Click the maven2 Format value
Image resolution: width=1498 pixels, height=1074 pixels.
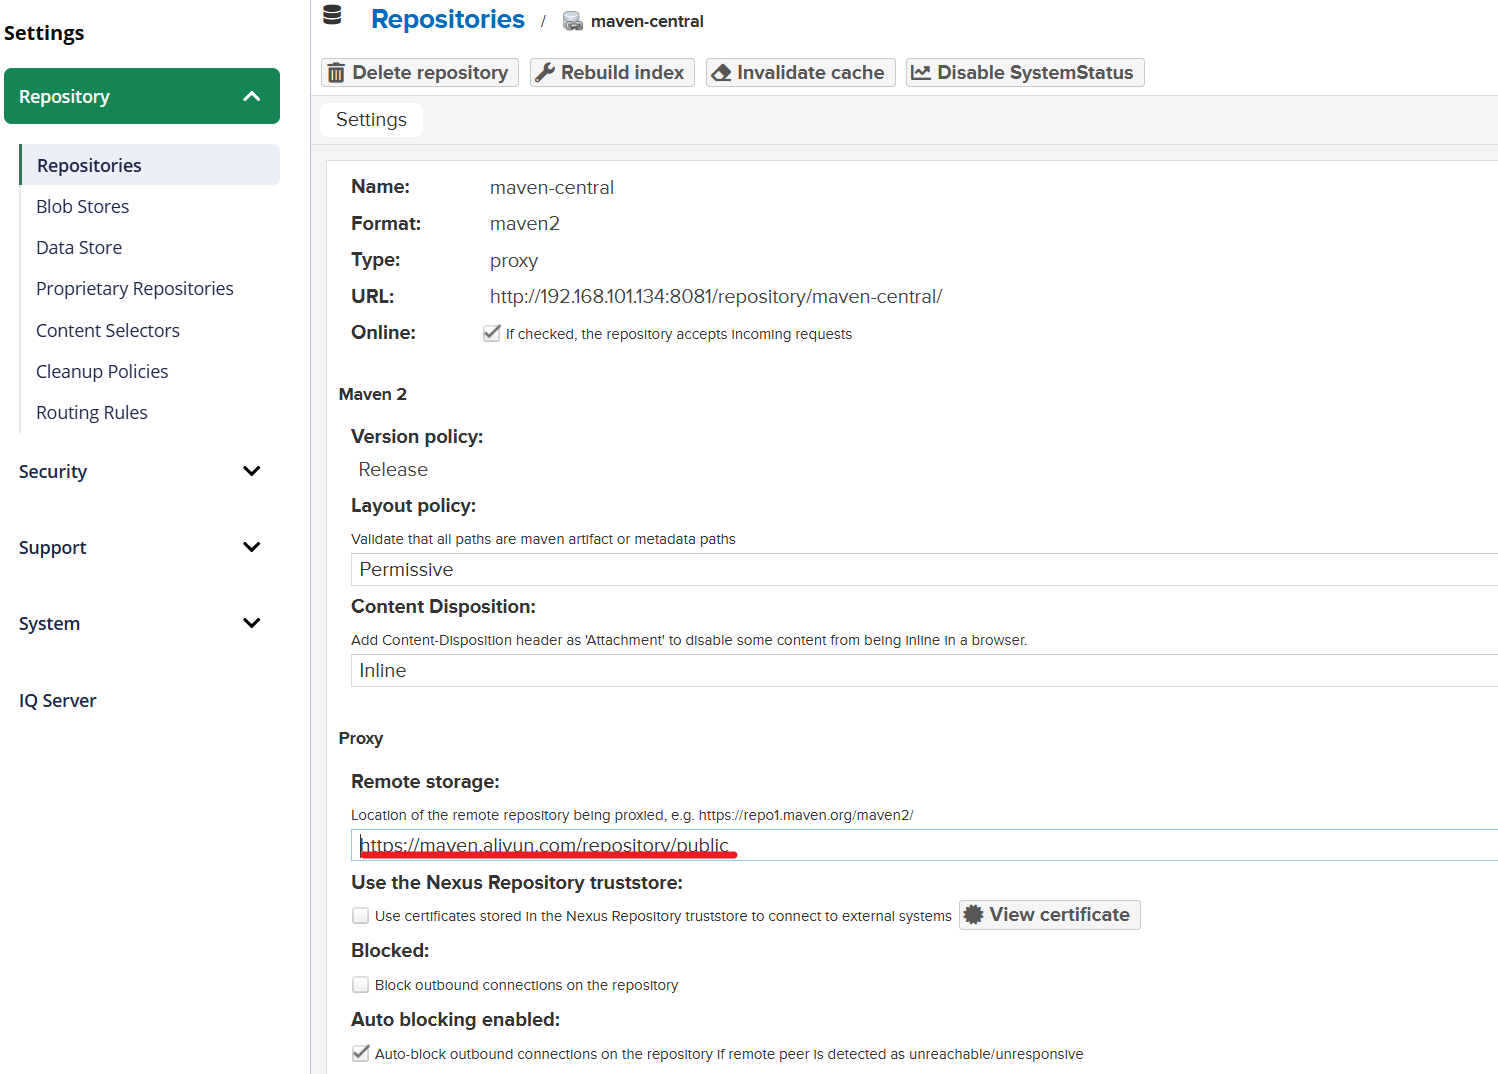525,223
